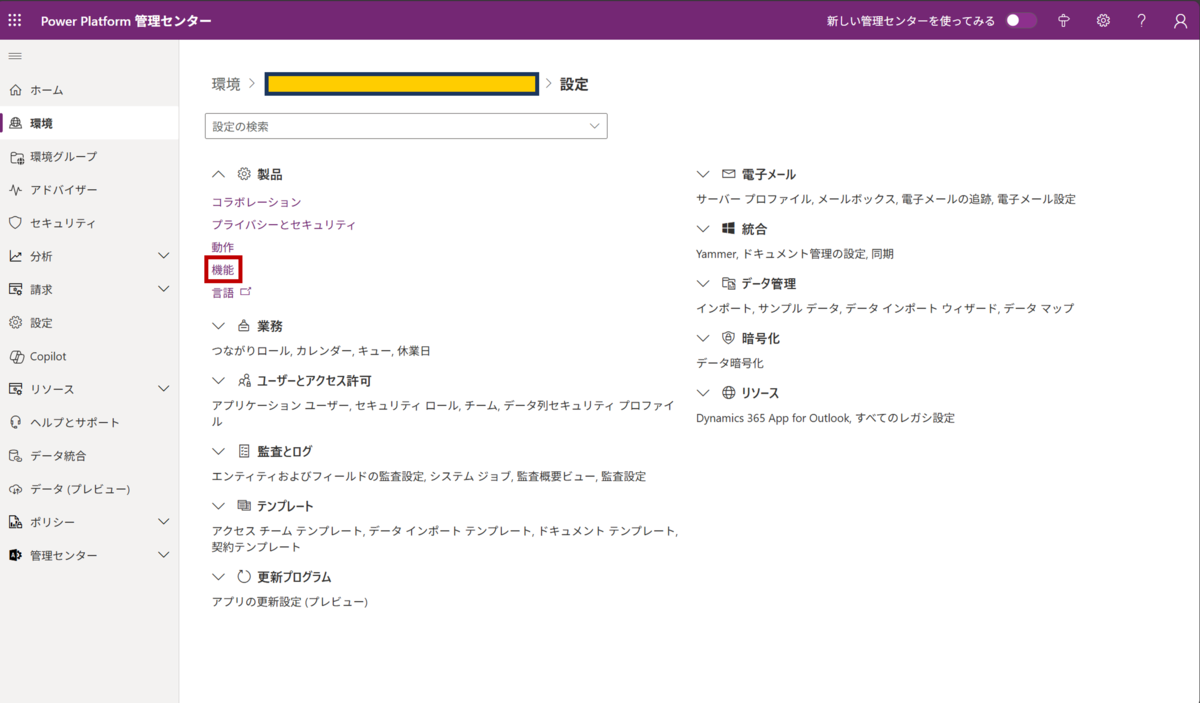Expand the 業務 section chevron

coord(219,326)
